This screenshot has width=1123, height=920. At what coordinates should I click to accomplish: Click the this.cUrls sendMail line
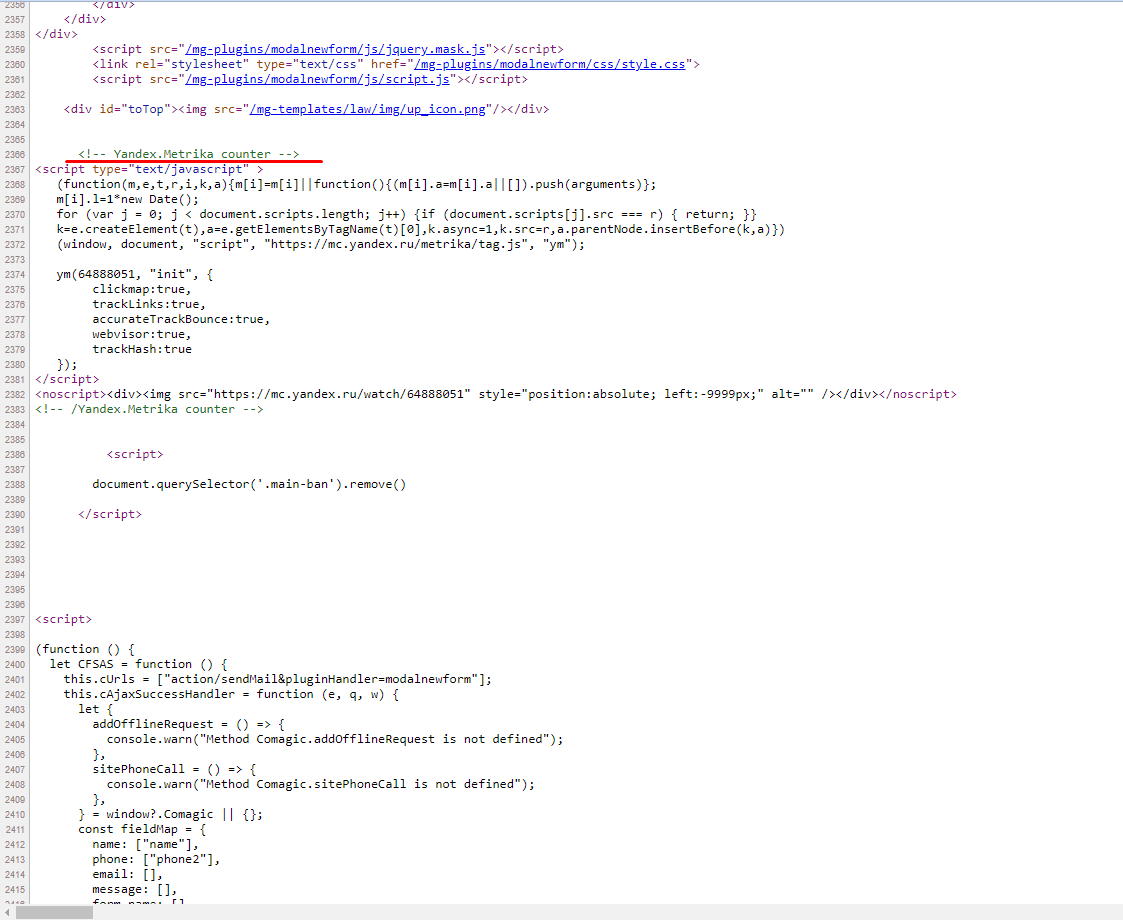[x=278, y=679]
